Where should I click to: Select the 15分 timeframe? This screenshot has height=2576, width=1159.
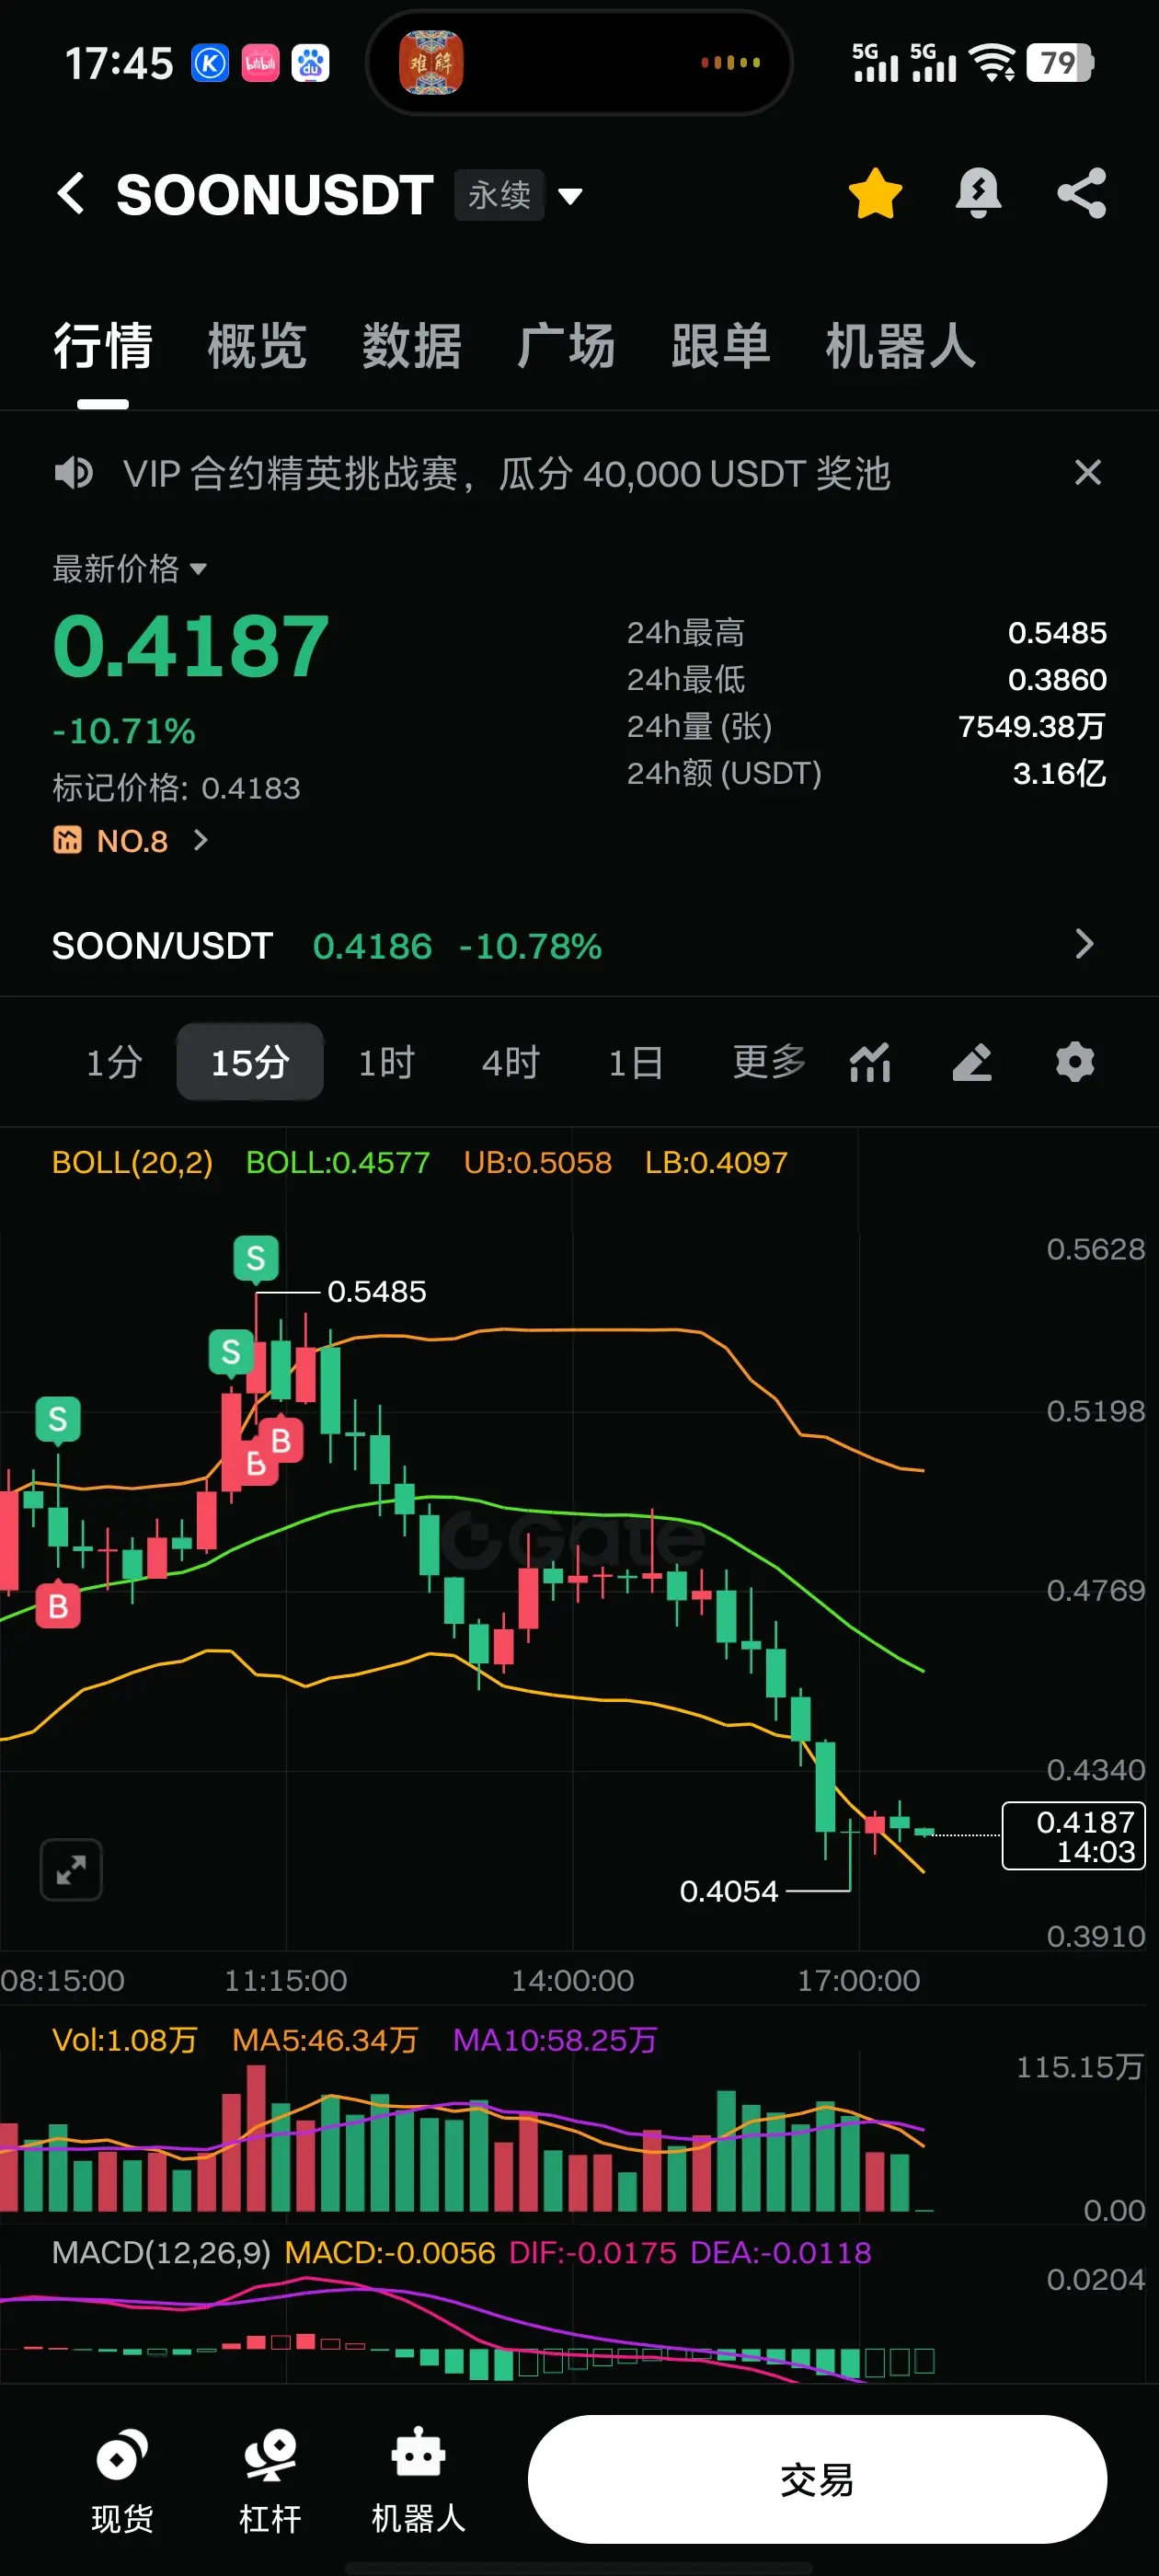[x=250, y=1062]
